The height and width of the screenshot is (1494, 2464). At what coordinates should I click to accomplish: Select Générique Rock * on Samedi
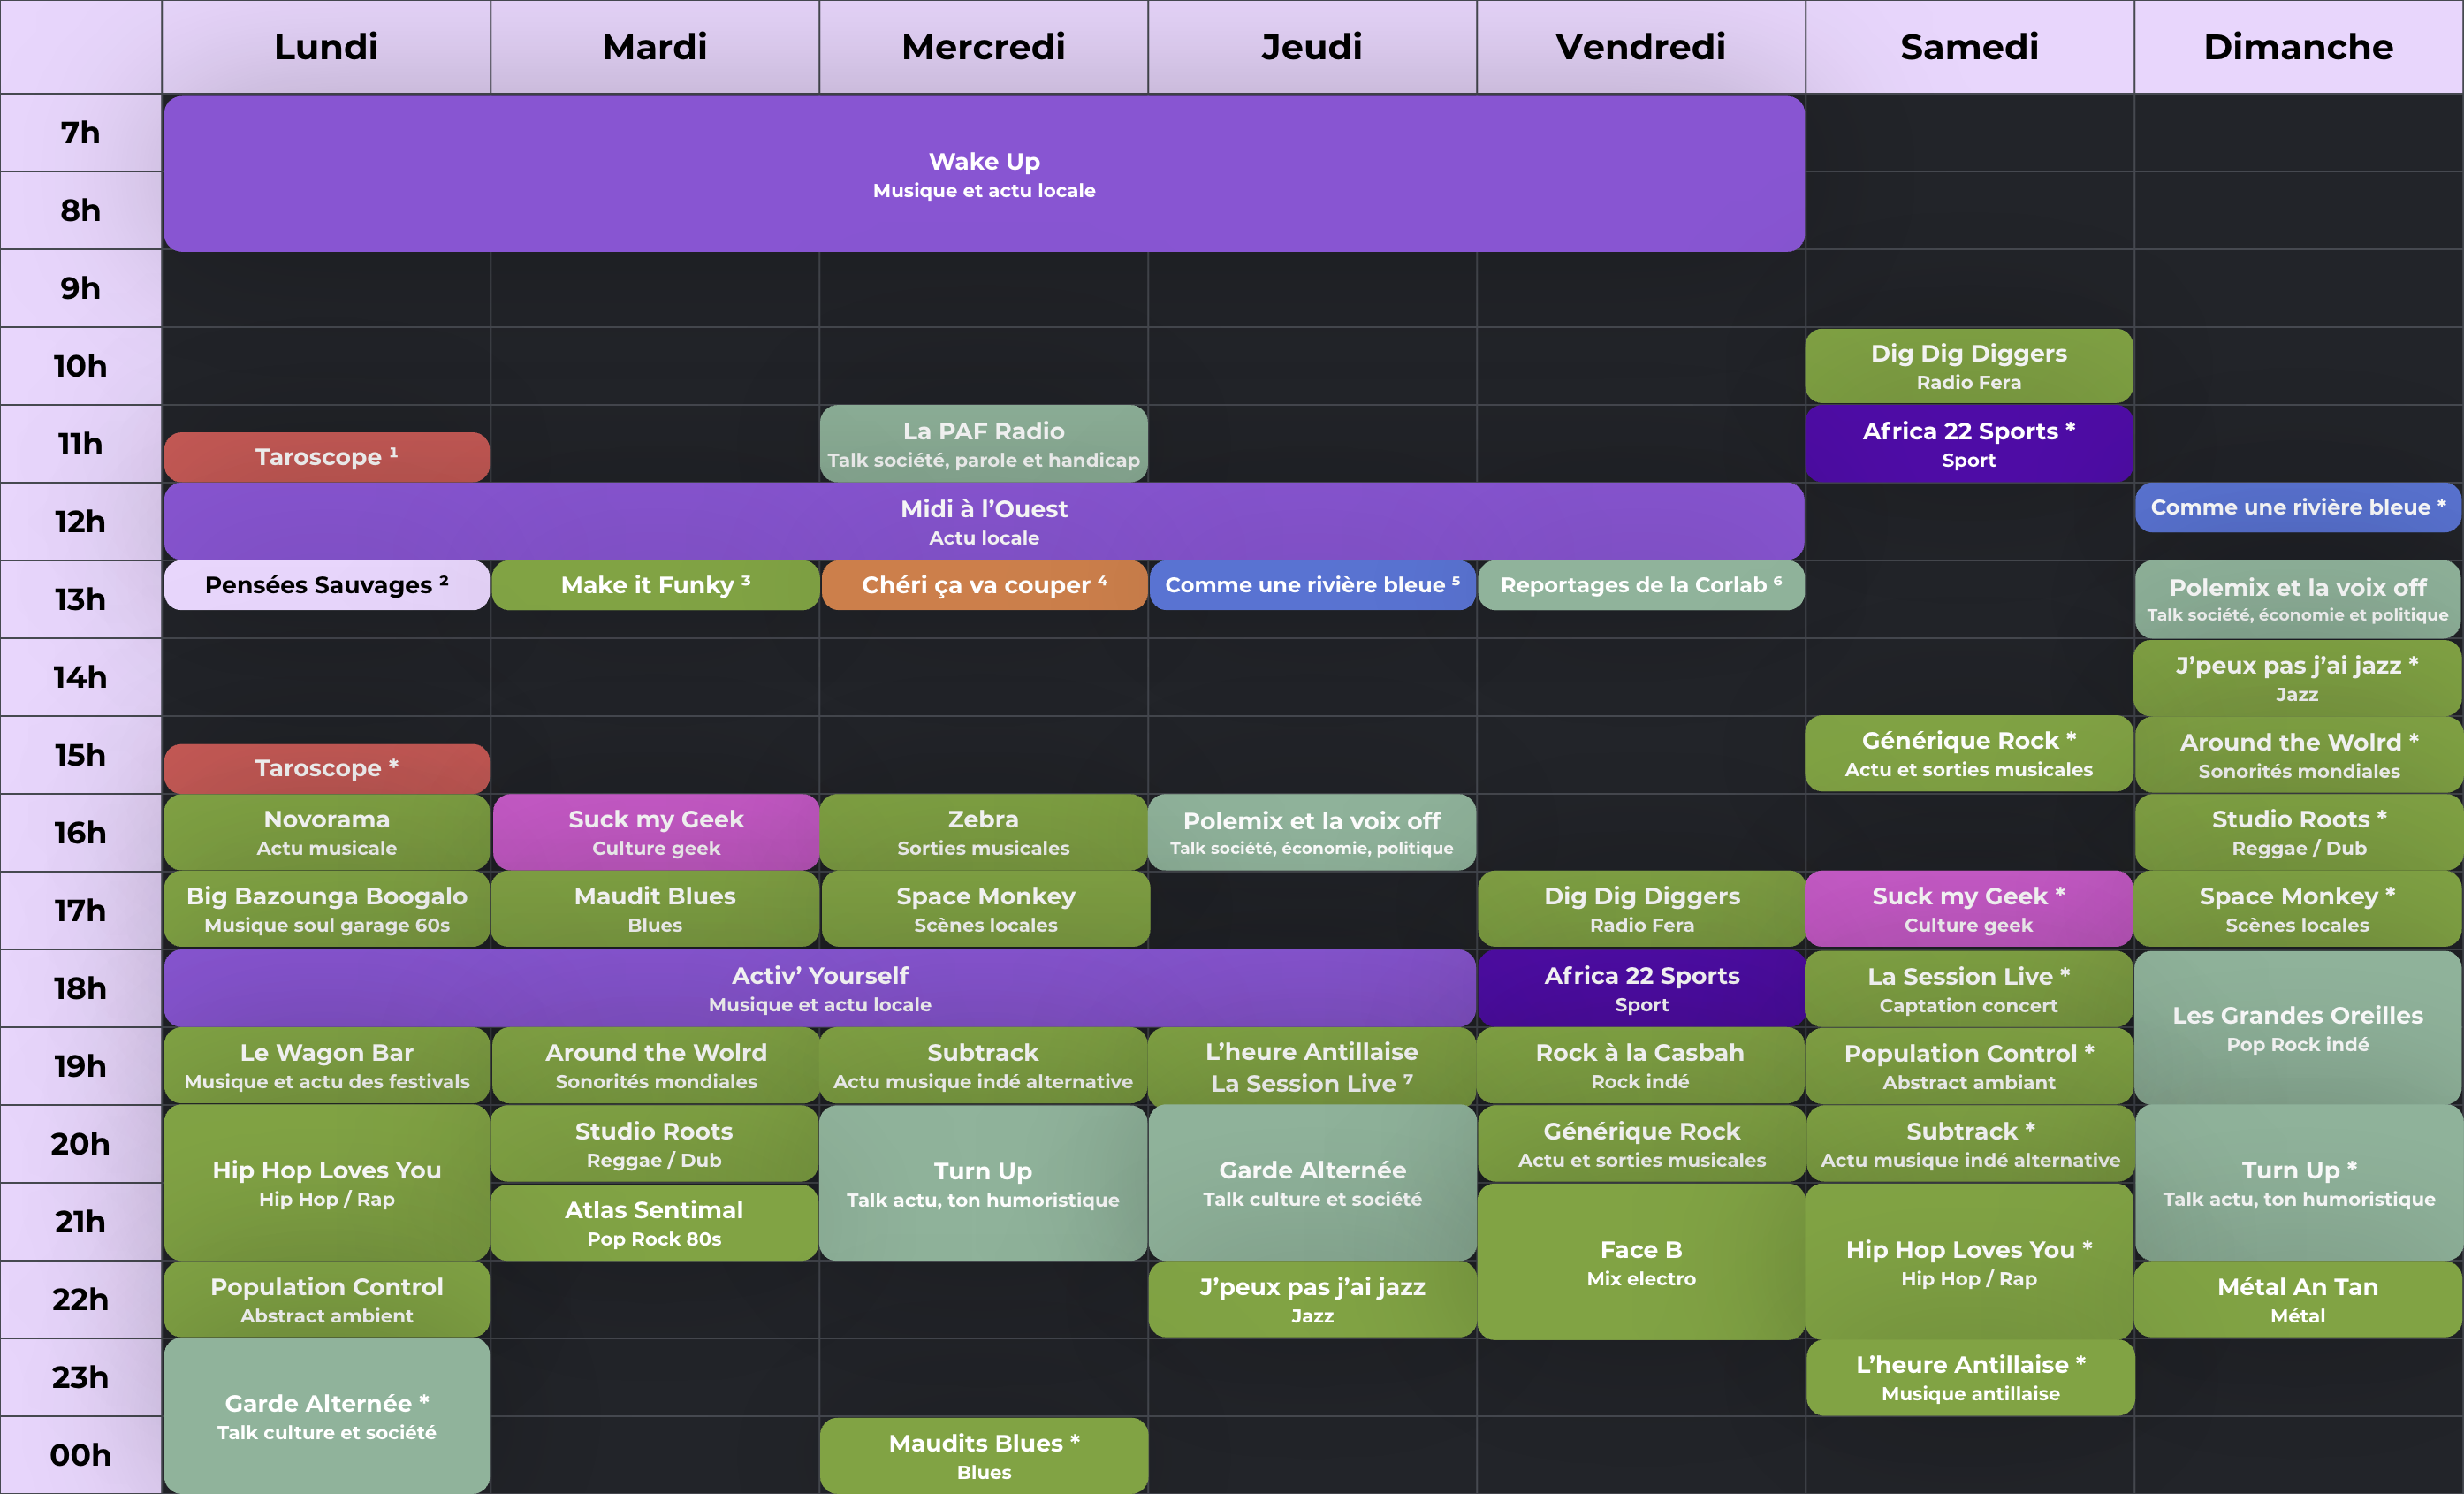(x=1969, y=754)
